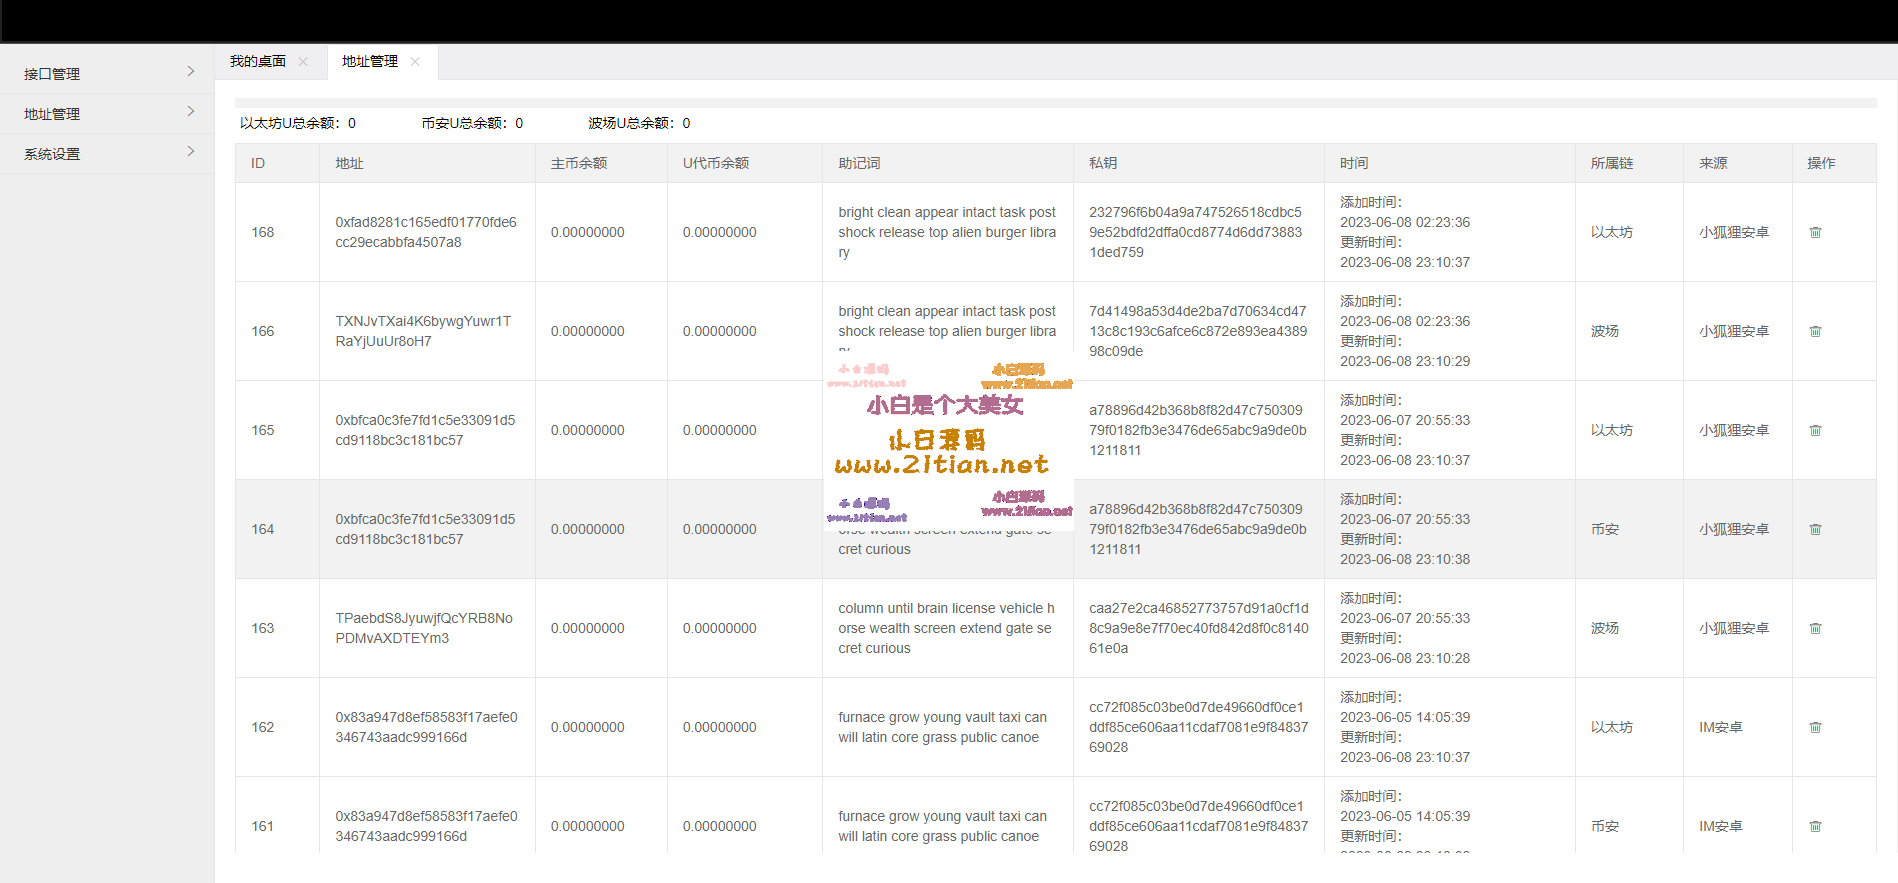
Task: Open 系统设置 in the sidebar
Action: click(52, 154)
